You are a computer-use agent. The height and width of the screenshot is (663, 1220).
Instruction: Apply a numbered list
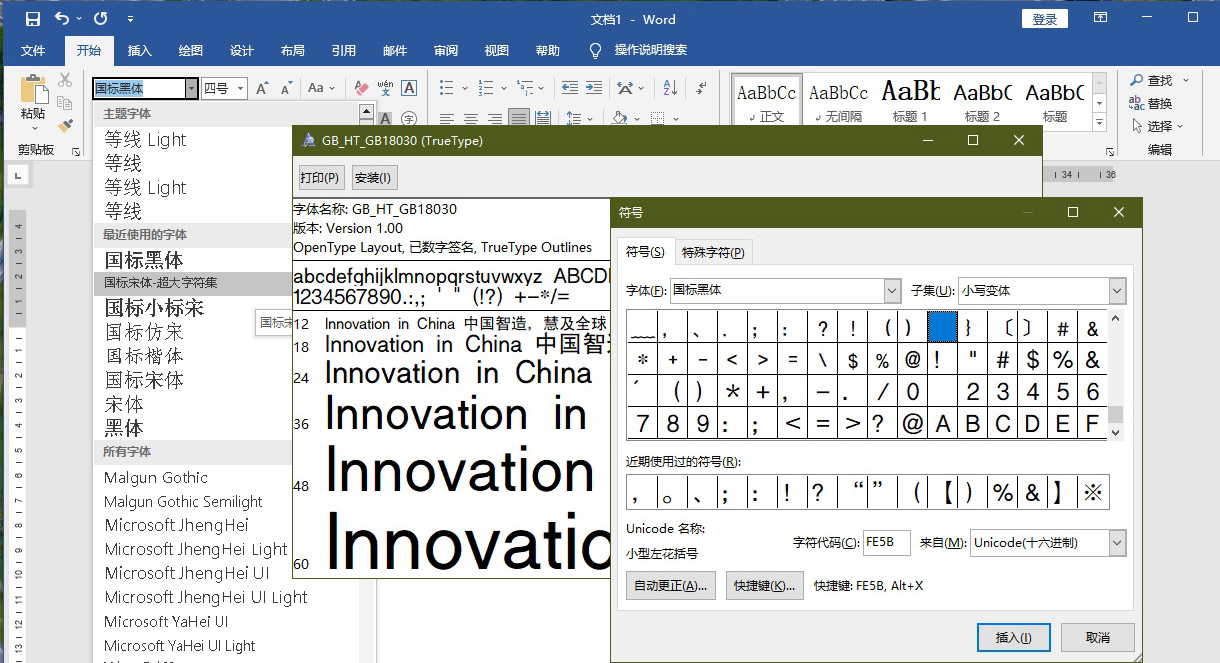tap(486, 88)
